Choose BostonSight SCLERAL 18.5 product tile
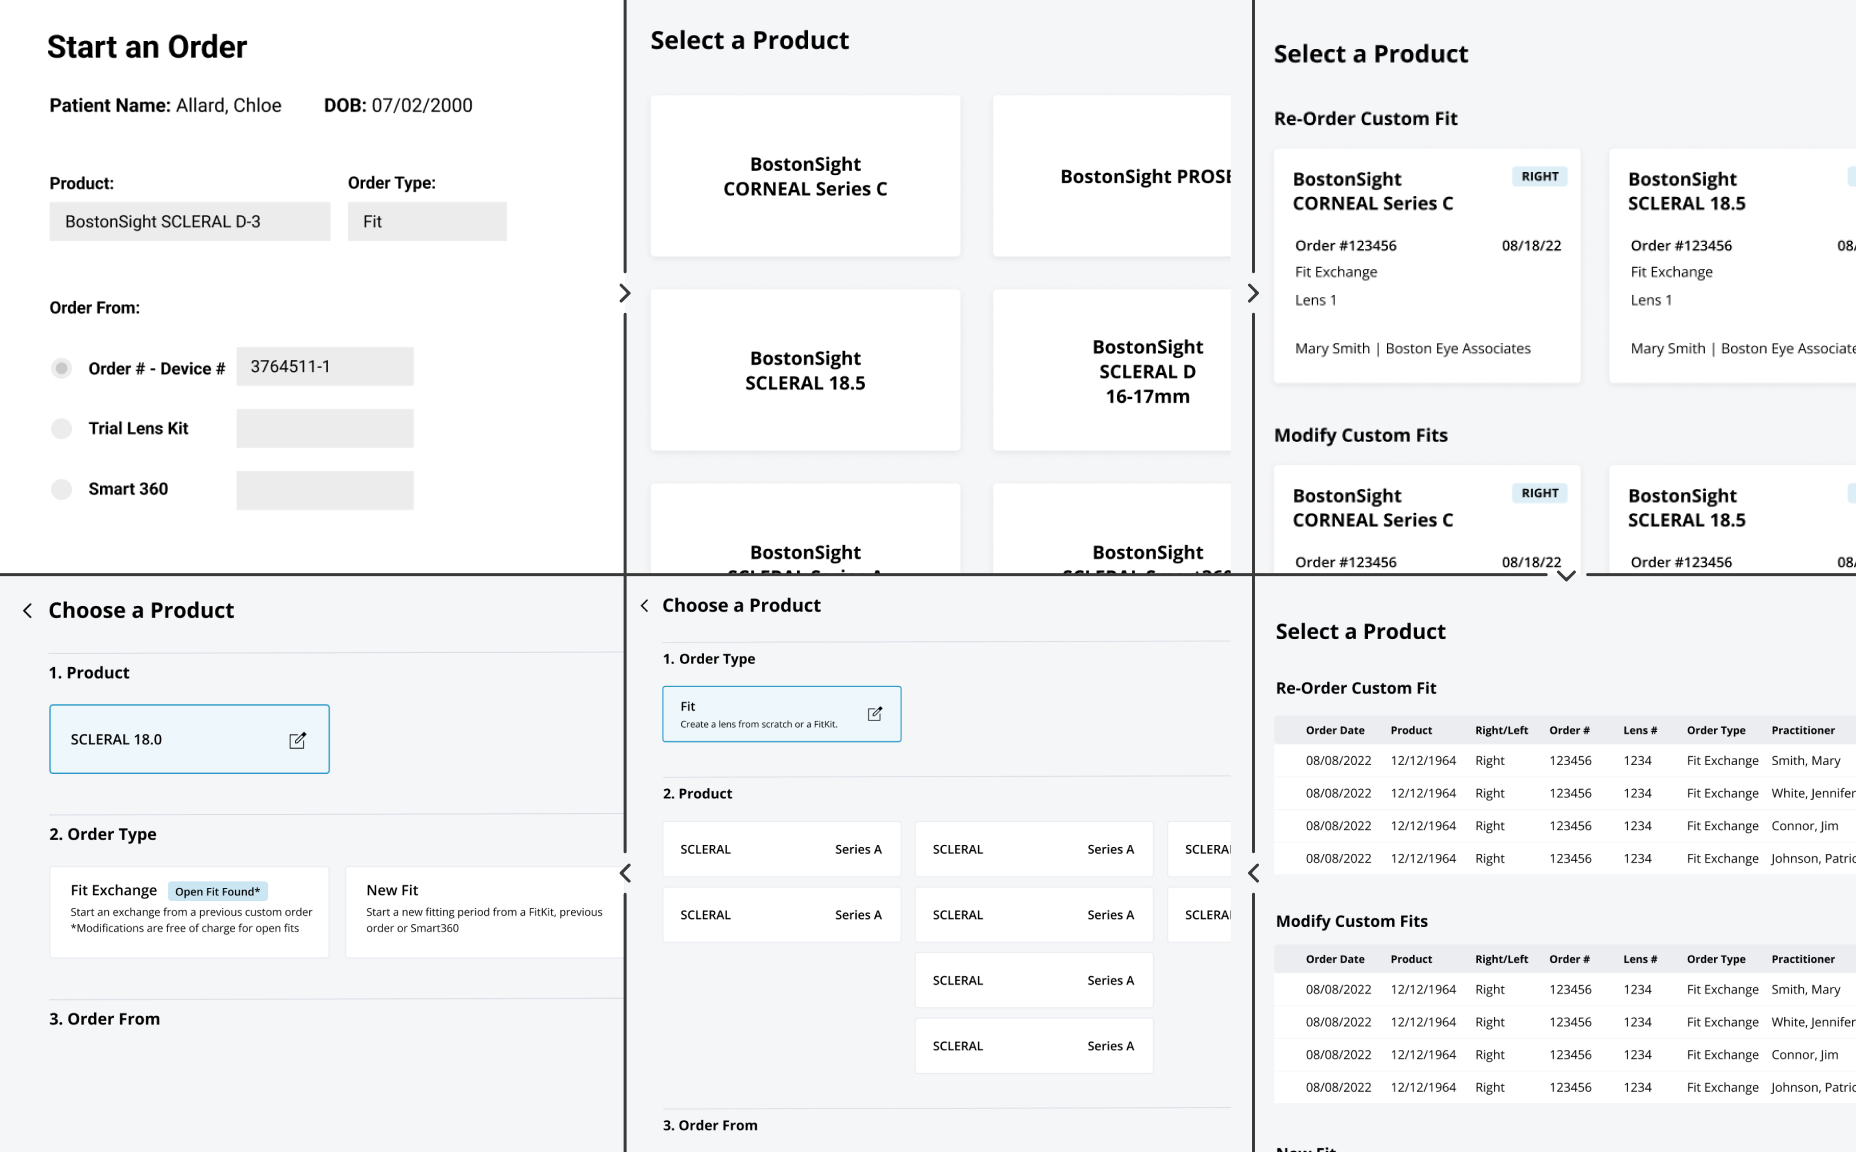 click(x=805, y=370)
